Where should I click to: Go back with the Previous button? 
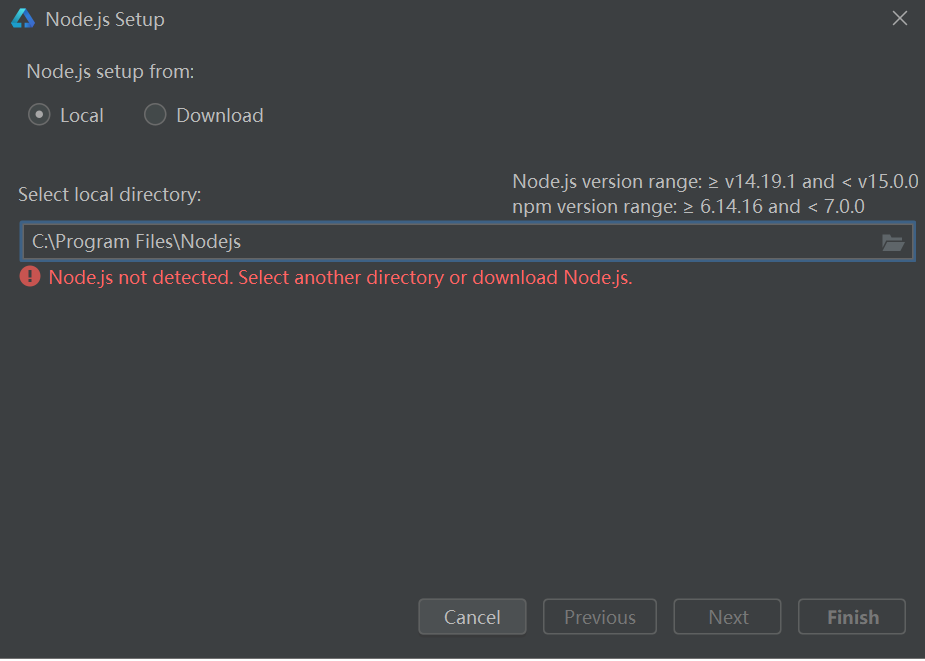point(599,617)
